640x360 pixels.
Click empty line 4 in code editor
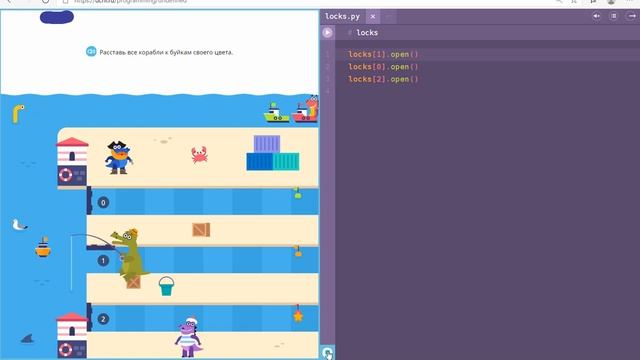tap(486, 91)
